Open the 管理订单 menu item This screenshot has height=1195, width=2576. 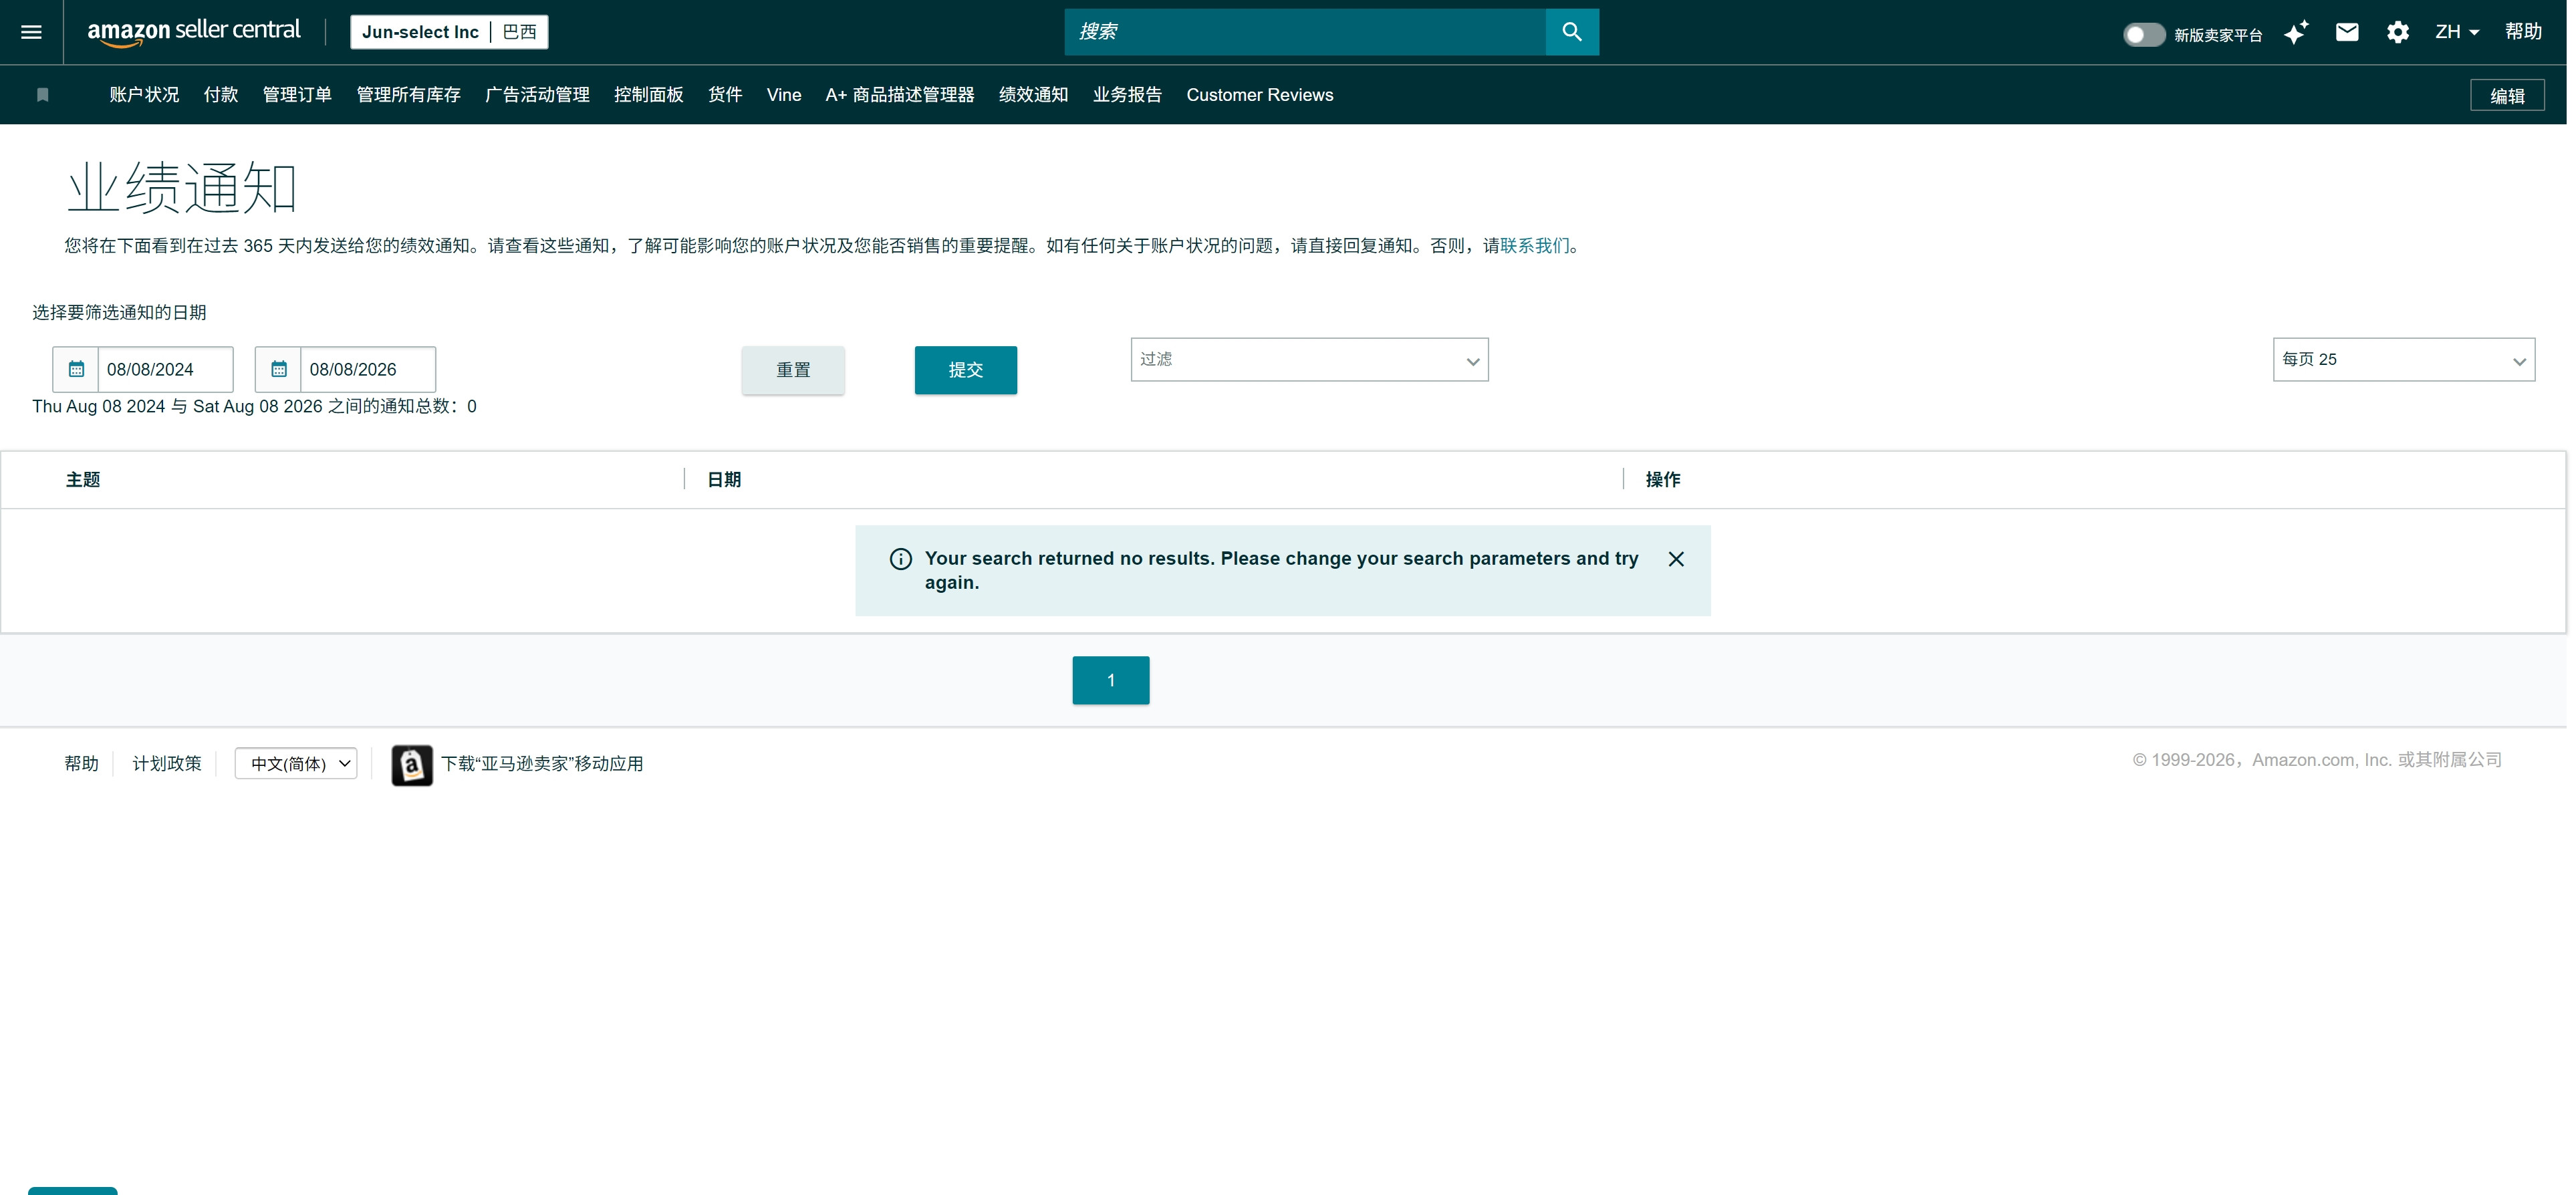[x=297, y=95]
